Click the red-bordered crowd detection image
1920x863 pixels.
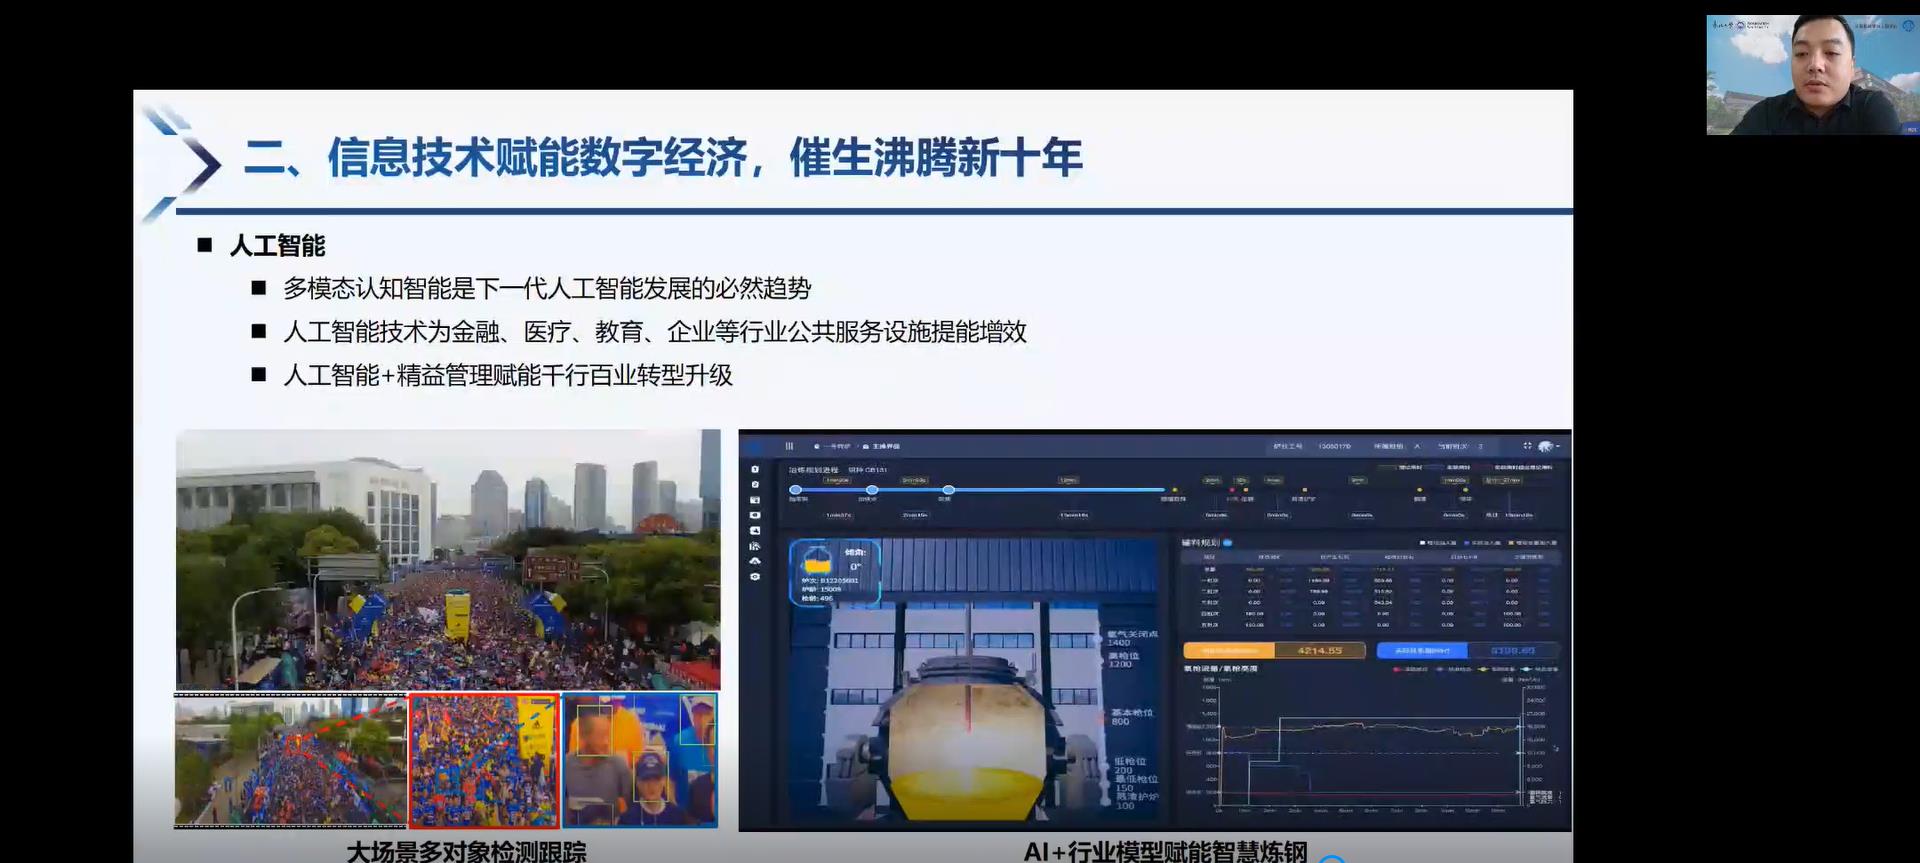(x=484, y=761)
